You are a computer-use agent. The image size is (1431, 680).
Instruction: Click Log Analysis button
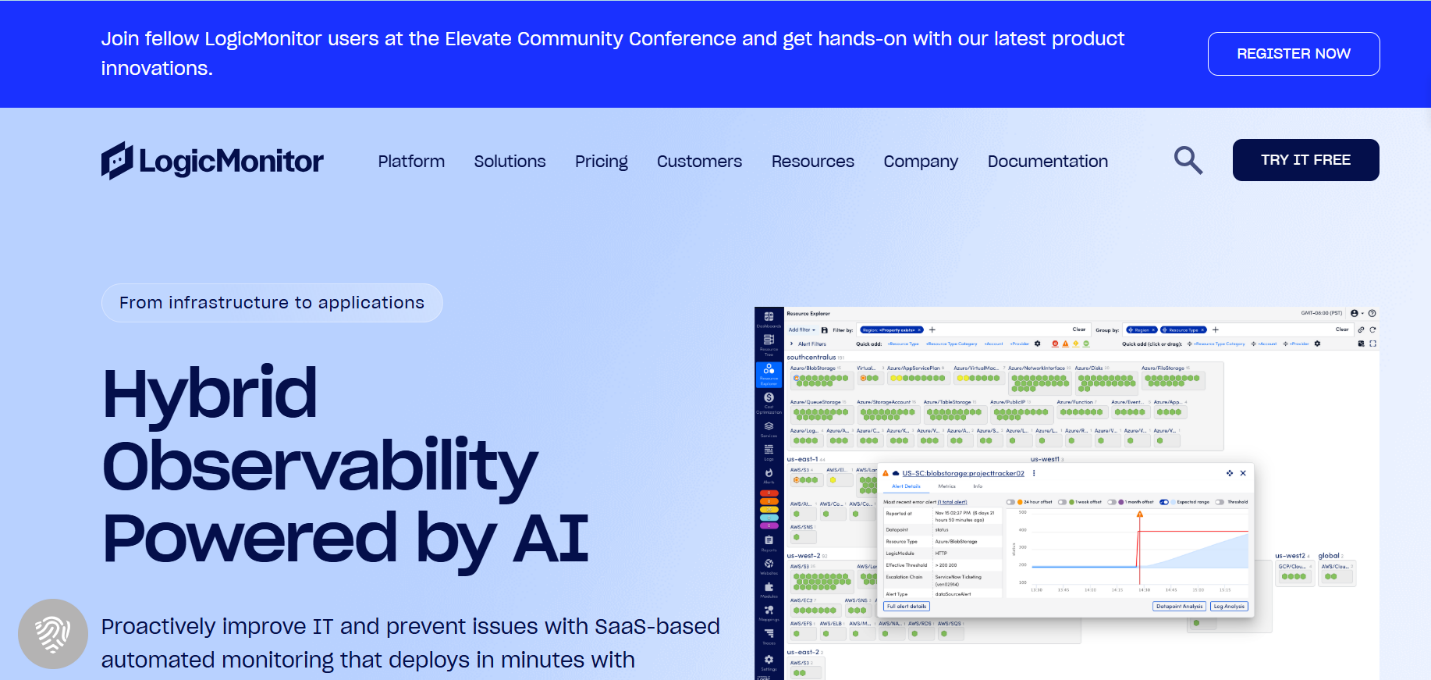tap(1229, 606)
